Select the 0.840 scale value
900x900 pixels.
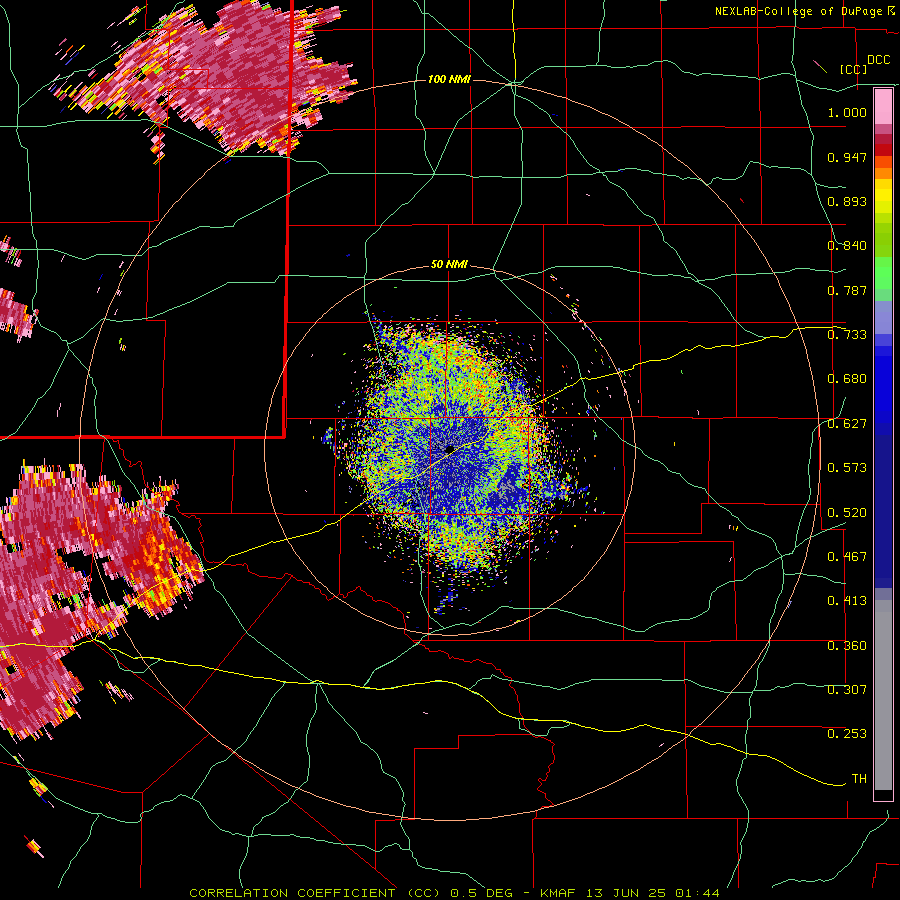pos(847,246)
